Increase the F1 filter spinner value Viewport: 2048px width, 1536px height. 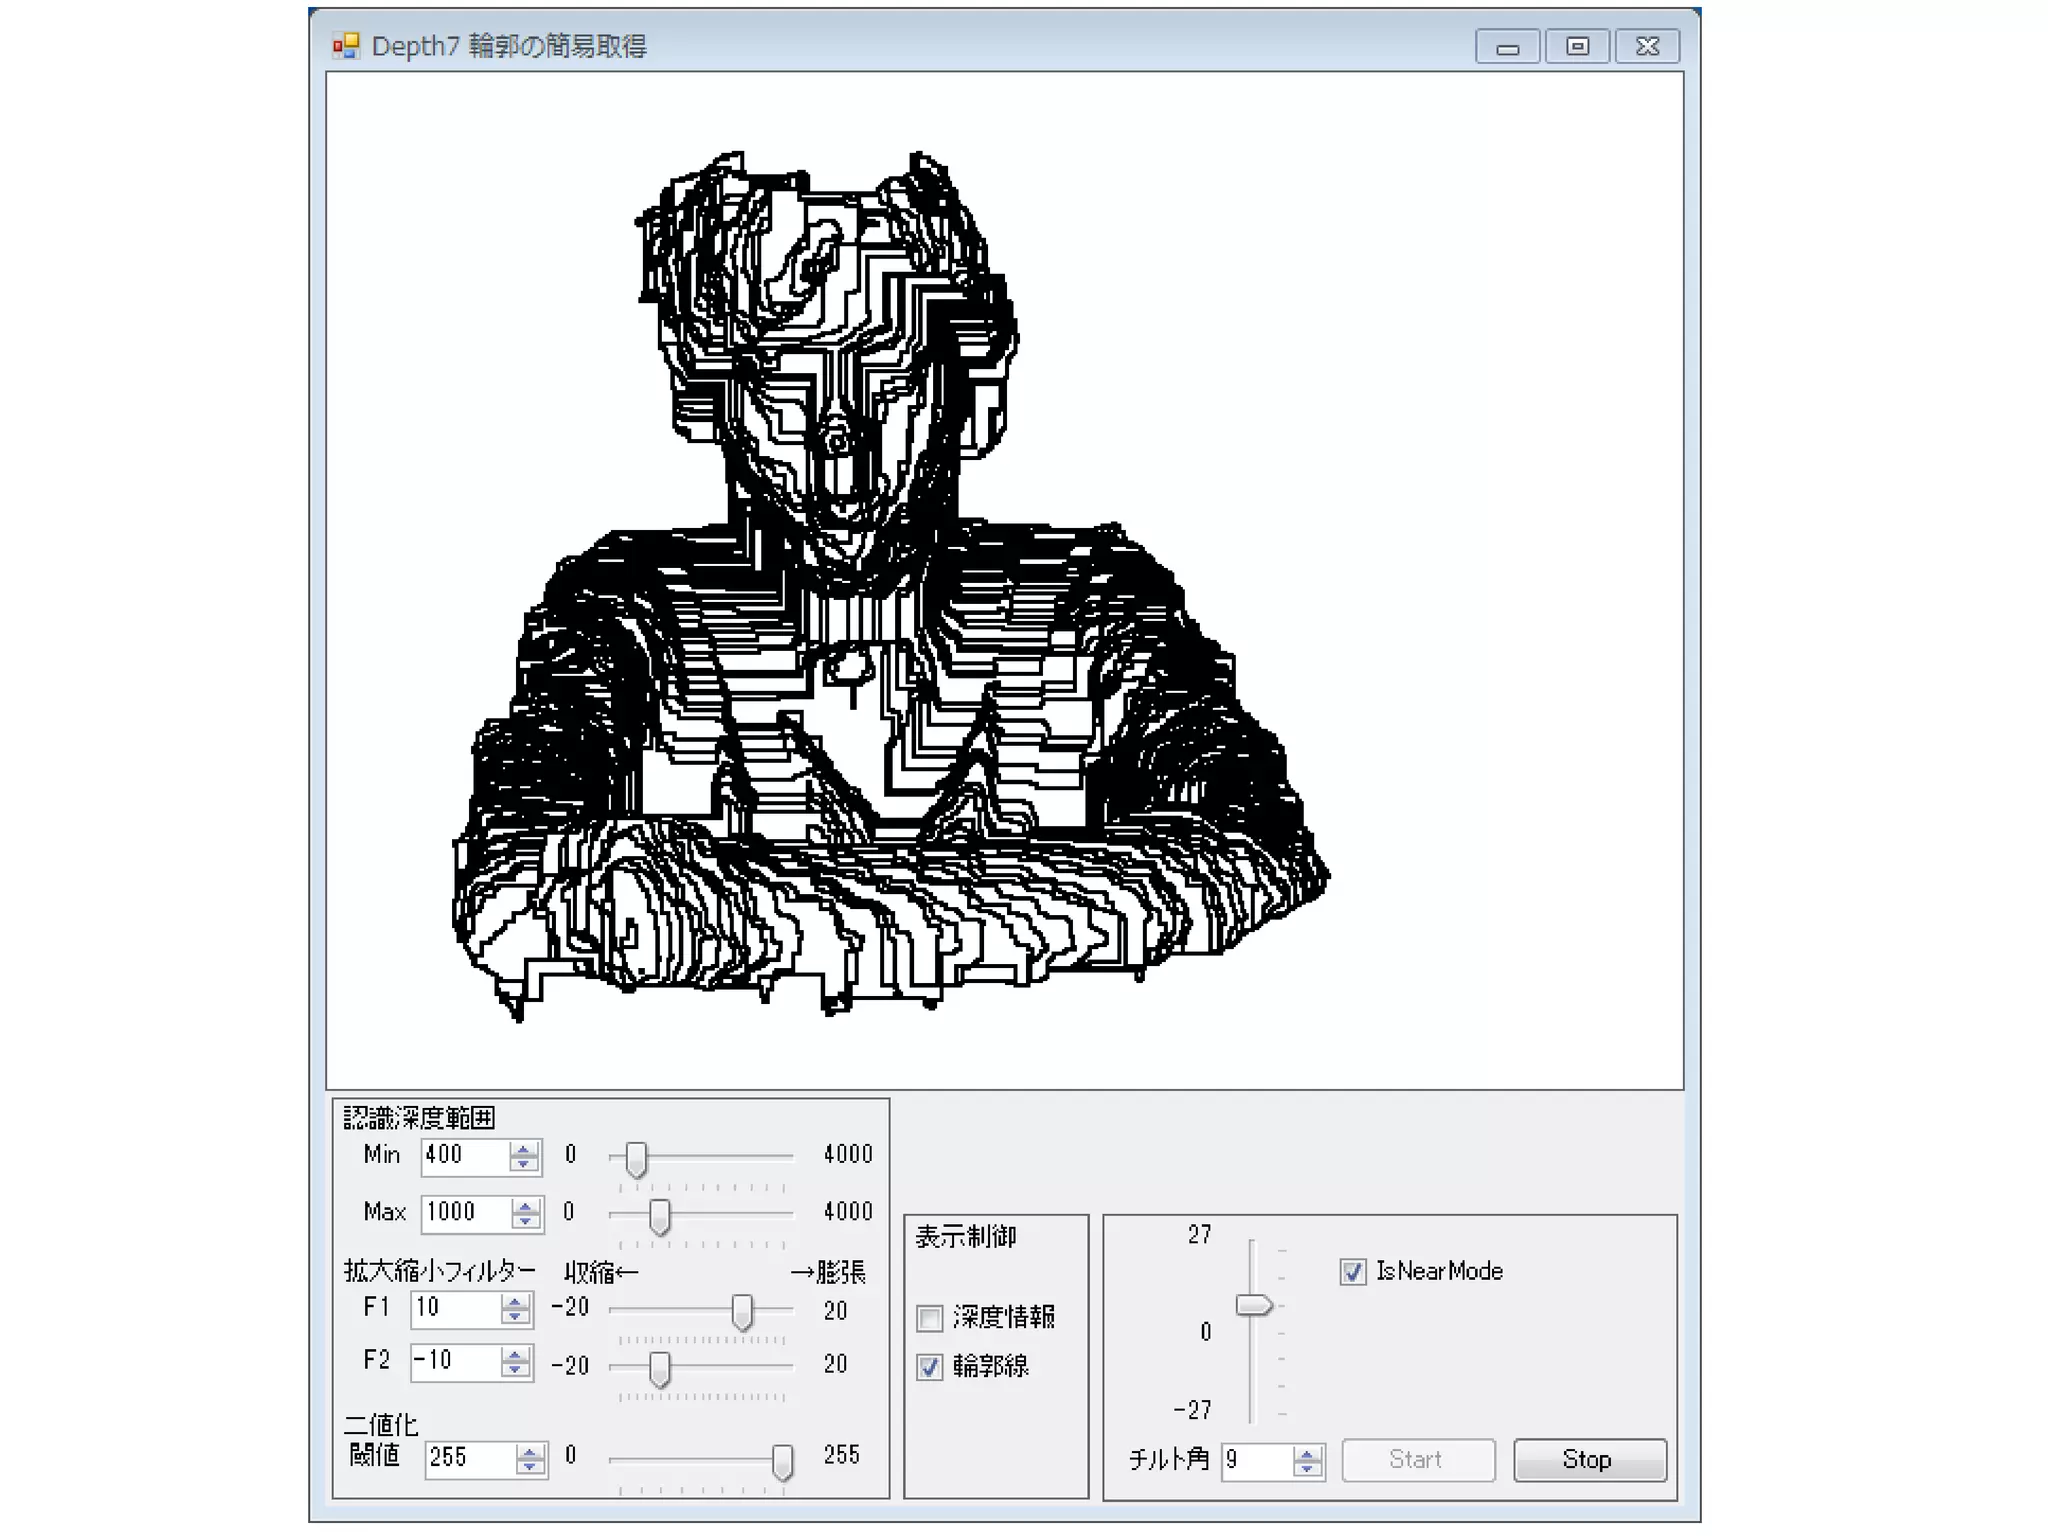[x=514, y=1302]
